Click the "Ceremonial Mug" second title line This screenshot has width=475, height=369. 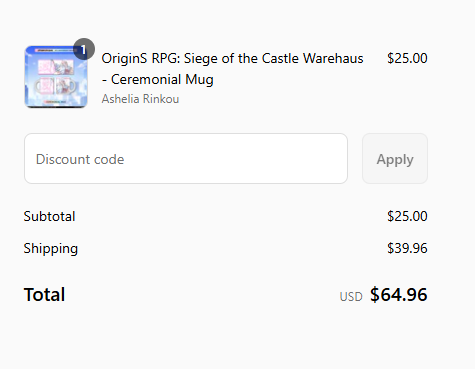162,80
